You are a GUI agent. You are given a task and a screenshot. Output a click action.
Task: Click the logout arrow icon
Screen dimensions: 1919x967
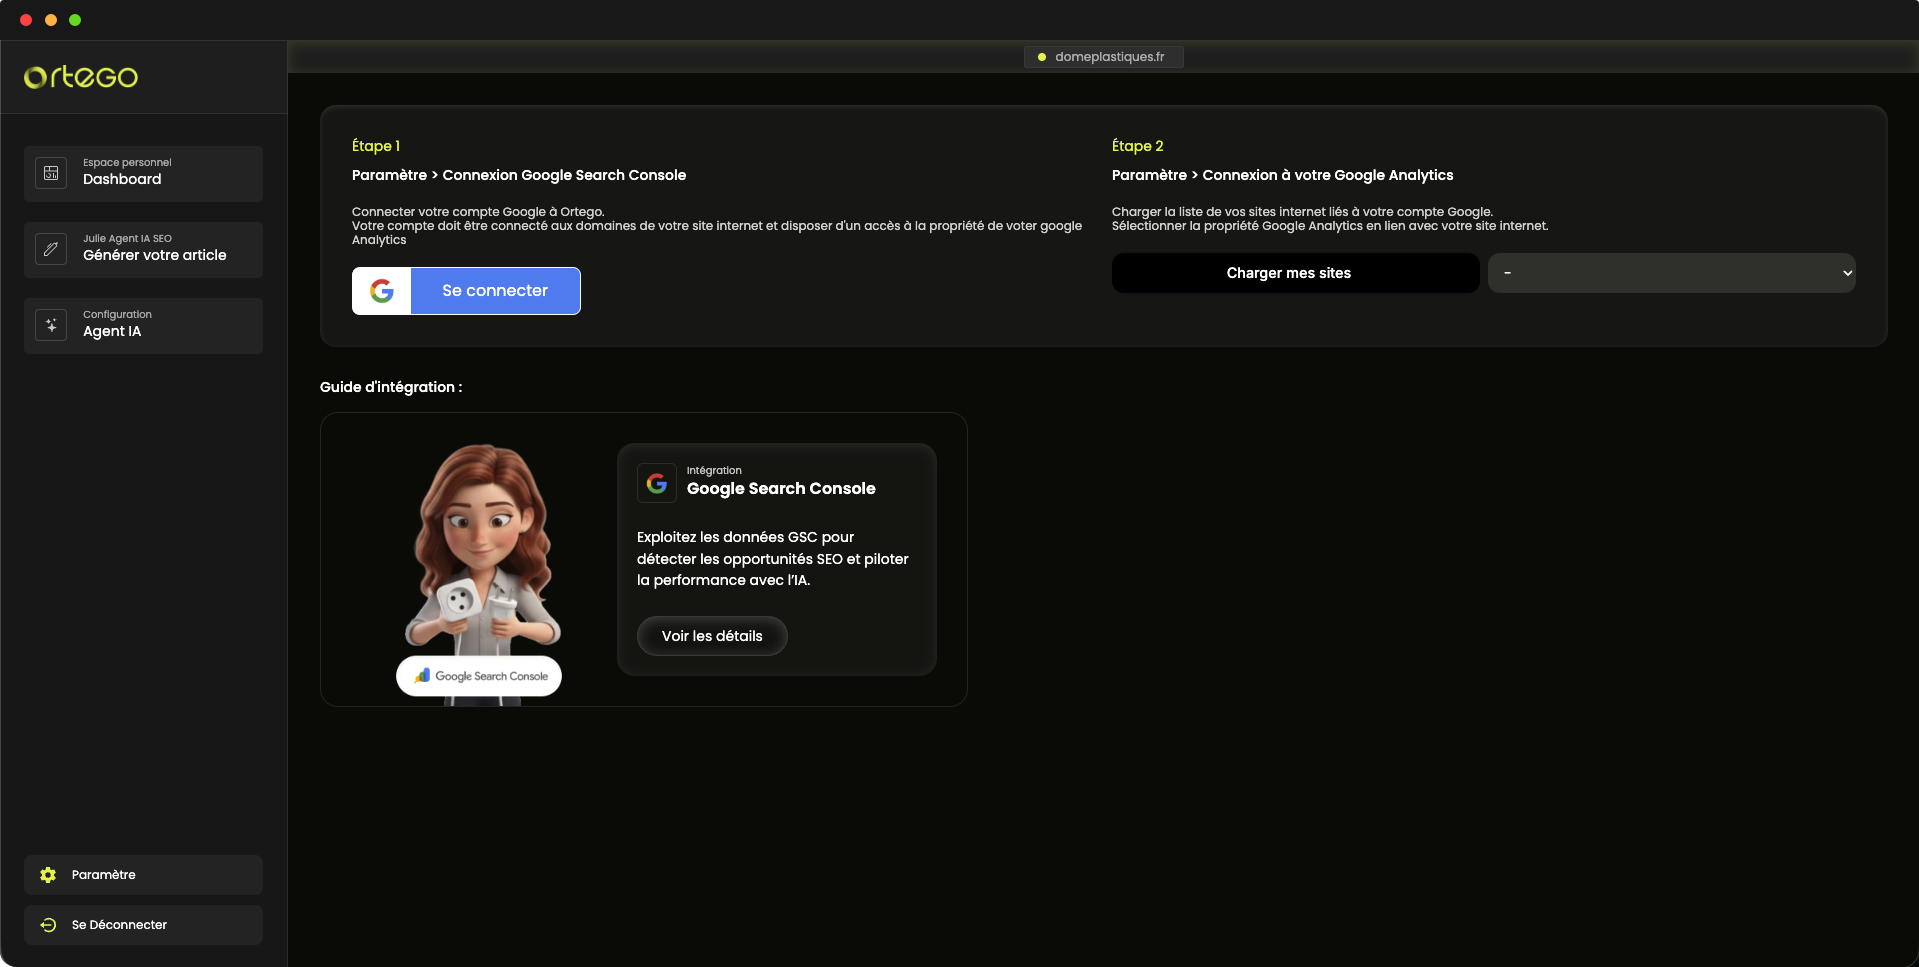48,925
